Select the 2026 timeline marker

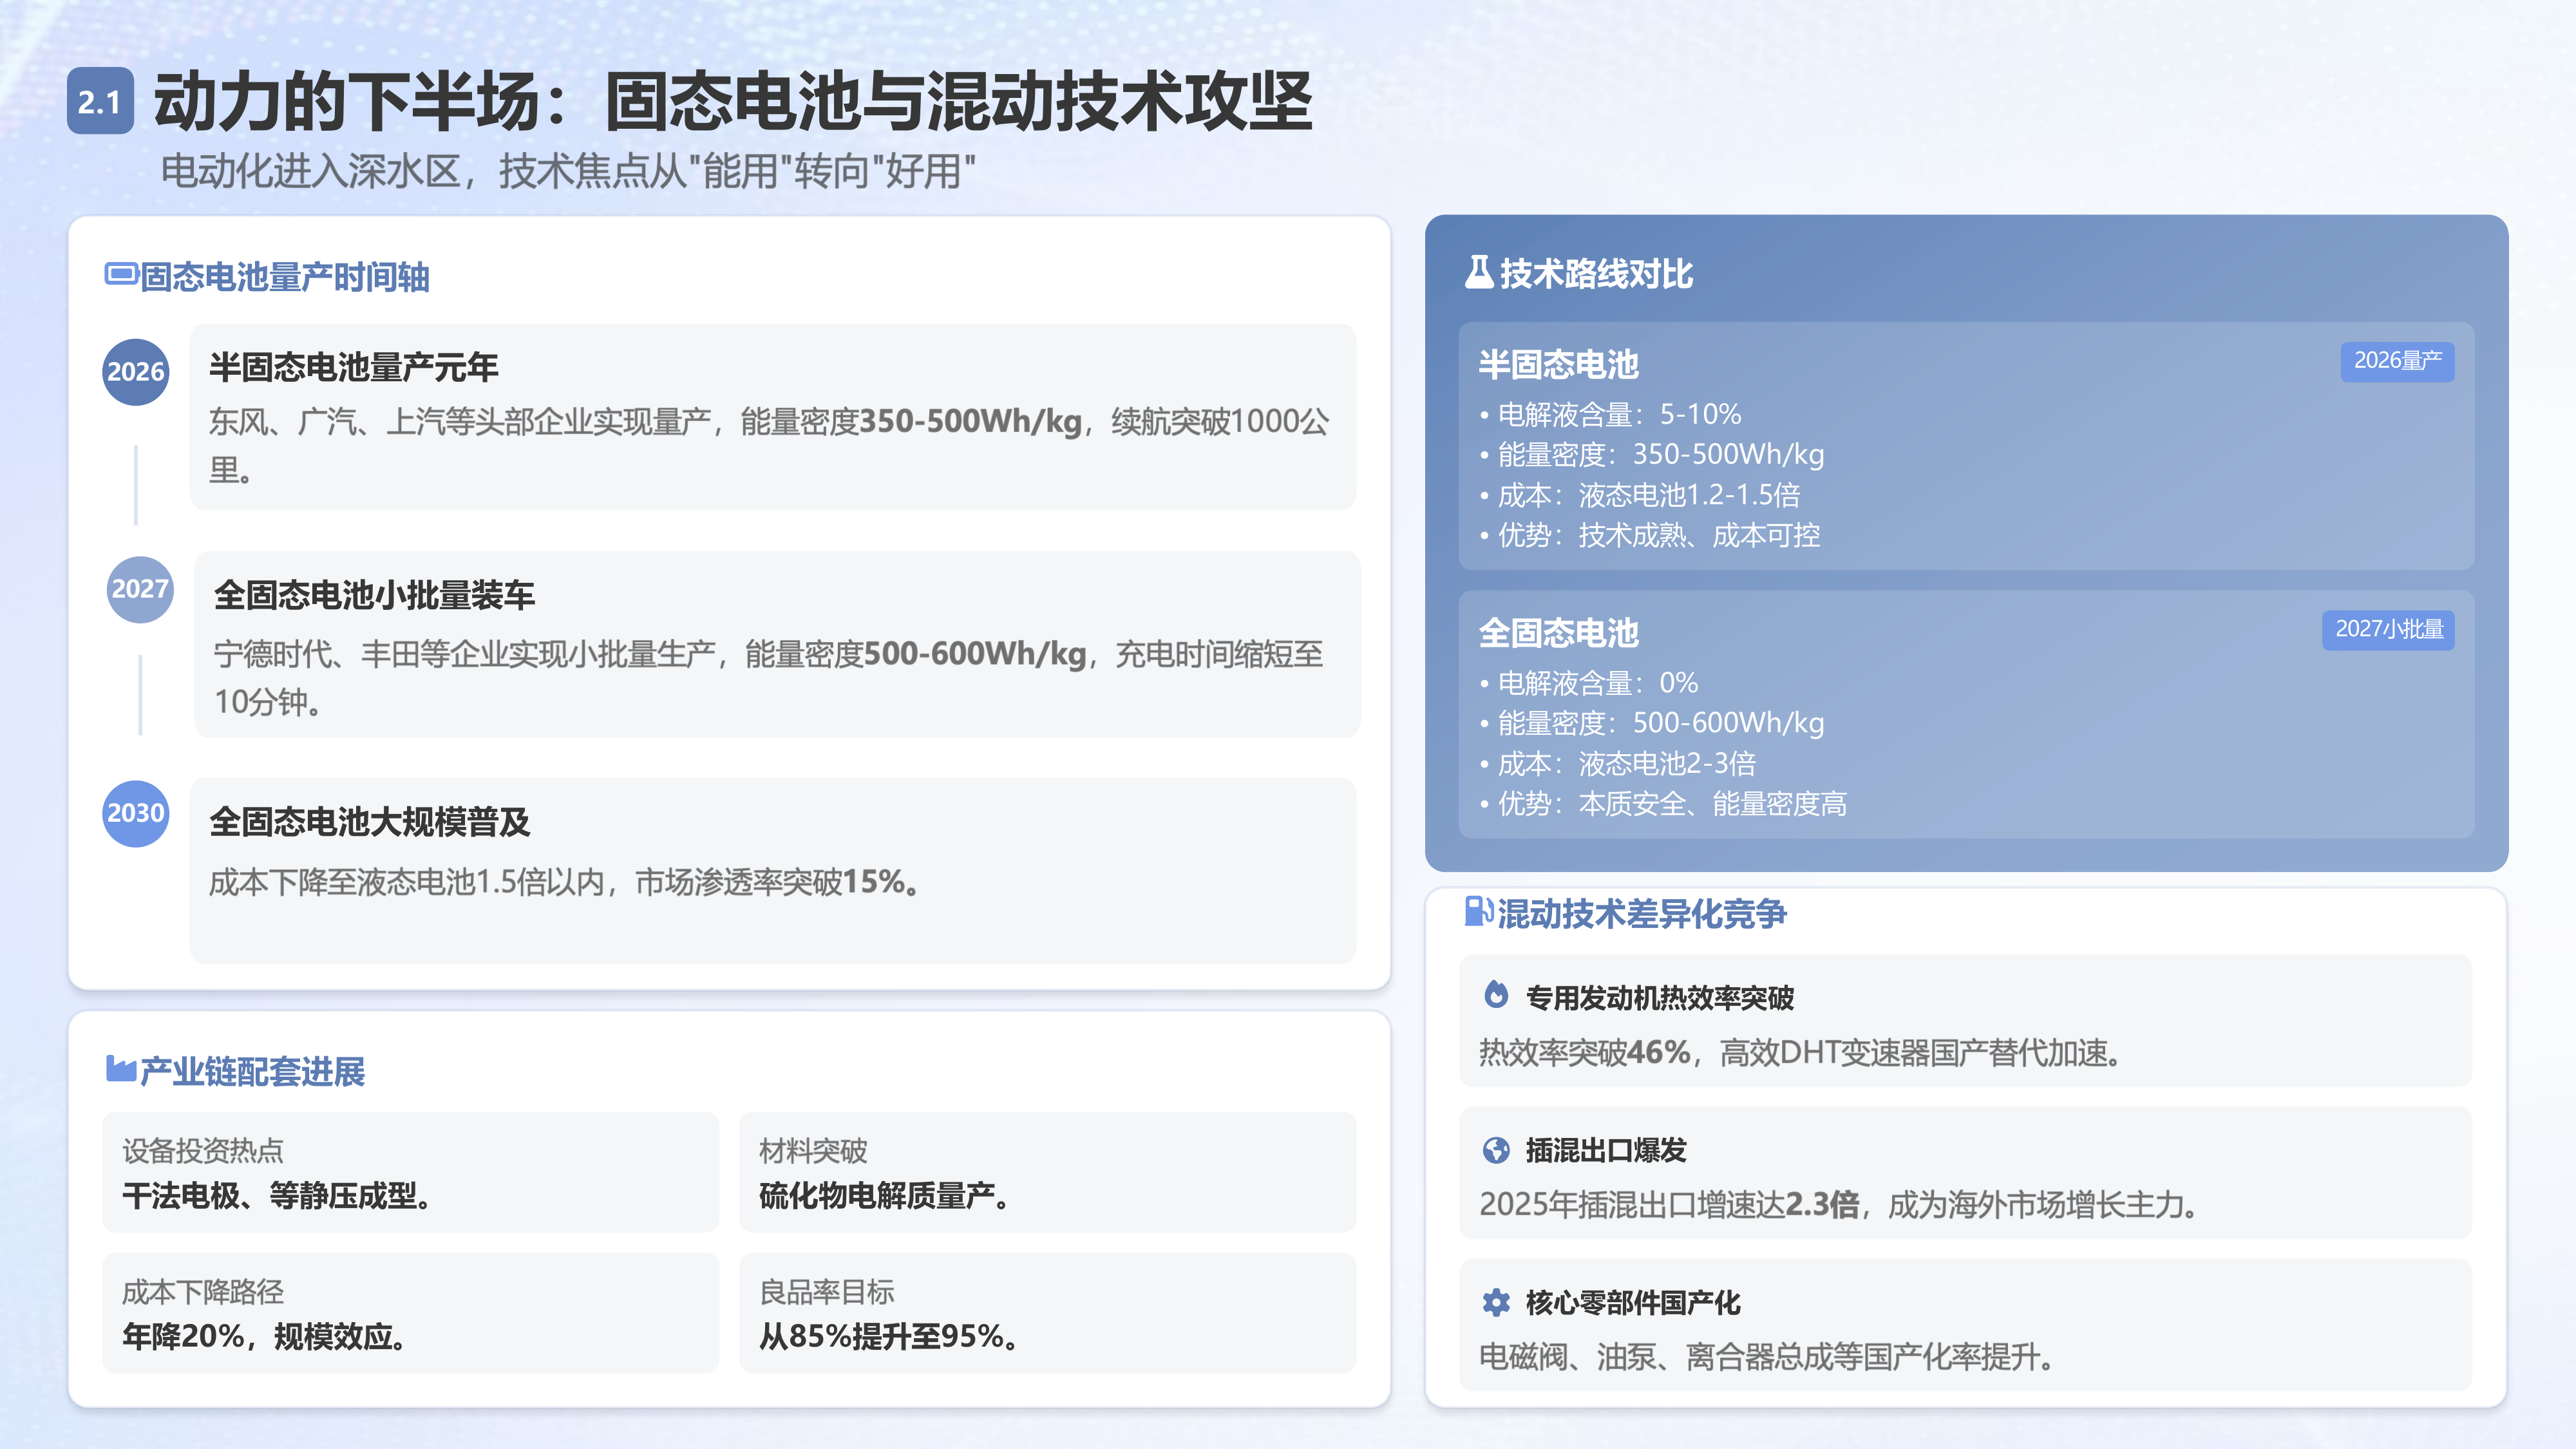click(136, 372)
